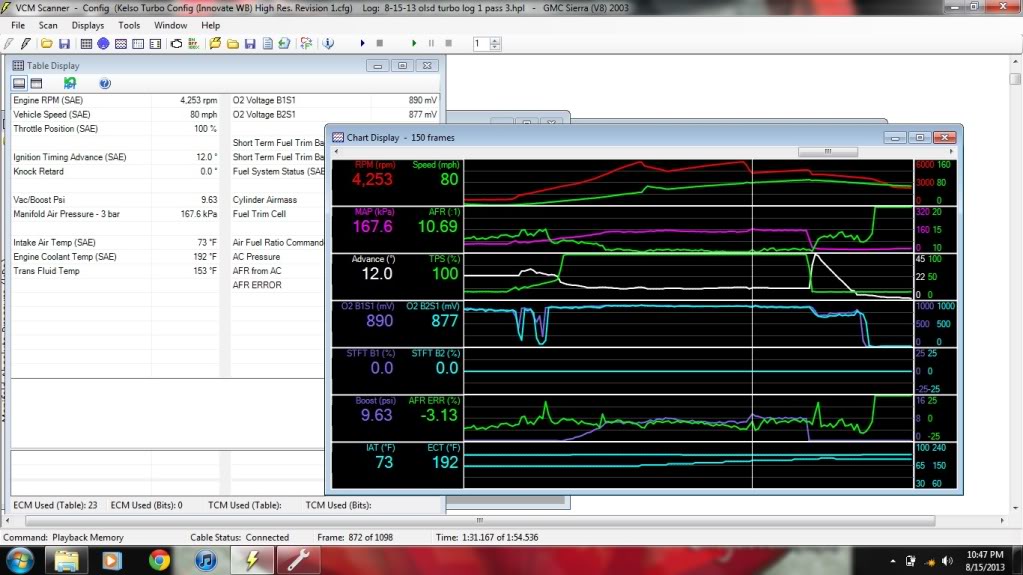1023x575 pixels.
Task: Click the plain yellow folder toolbar icon
Action: pos(233,44)
